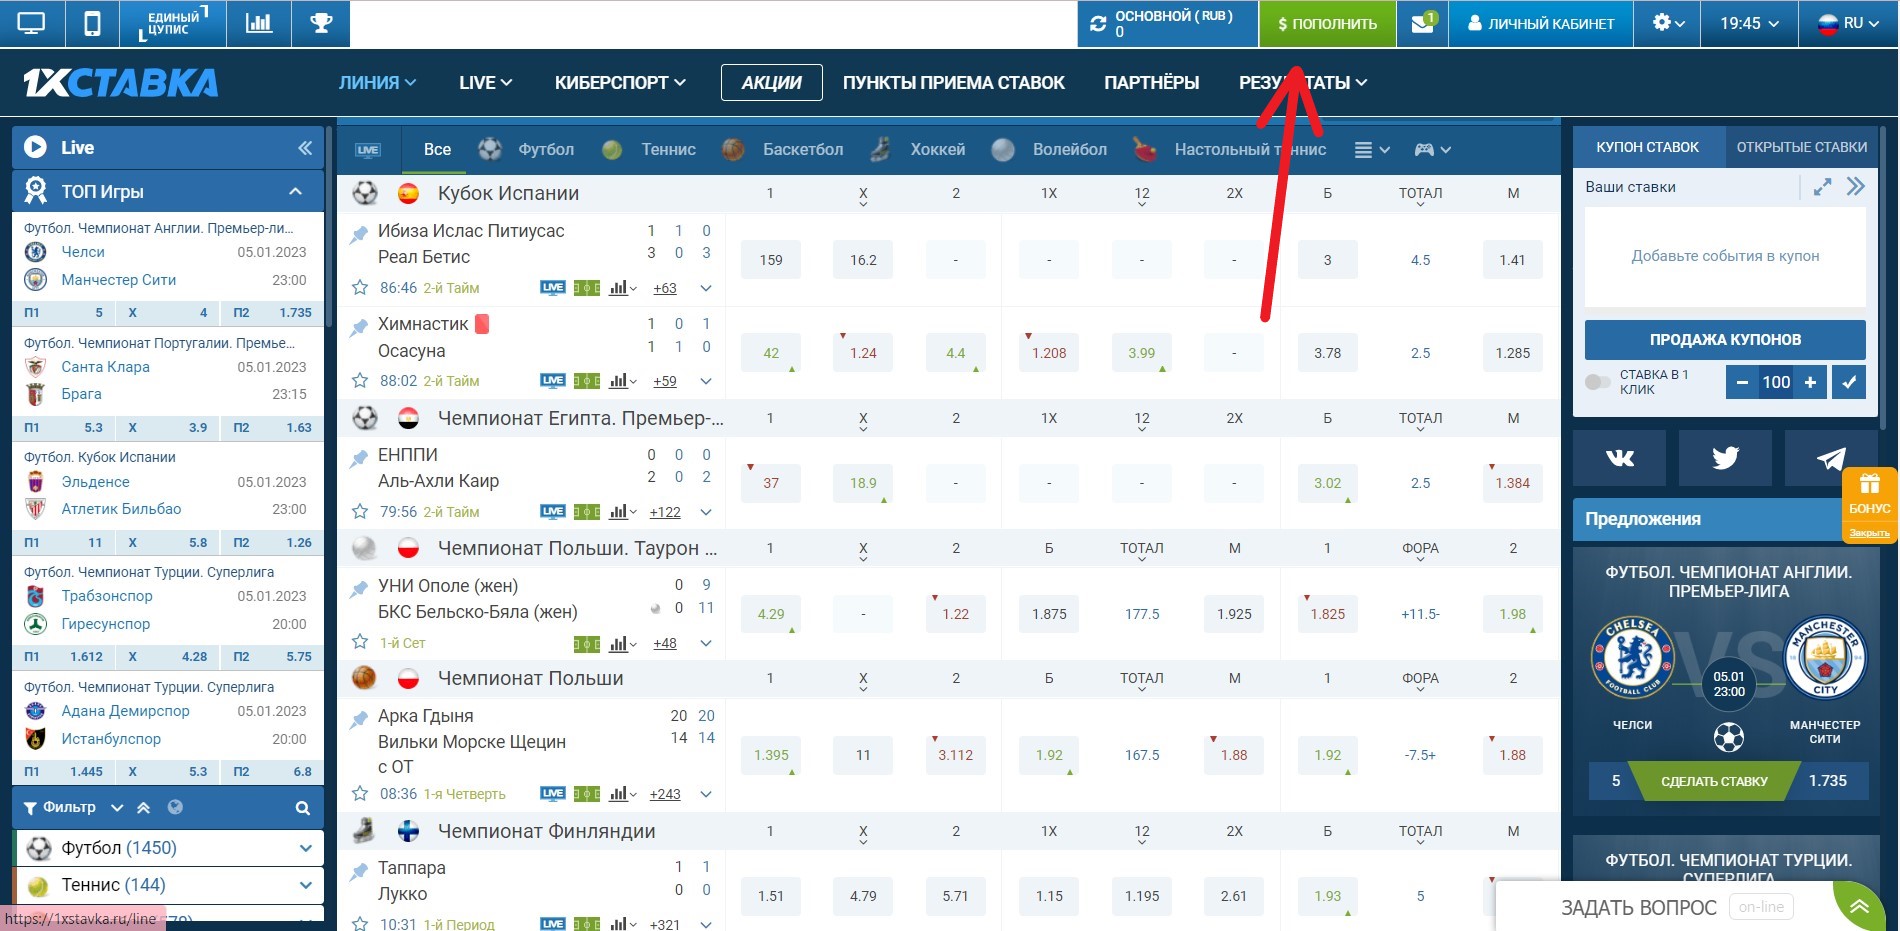Screen dimensions: 1900x931
Task: Favorite the Арка Гдыня match star
Action: [360, 794]
